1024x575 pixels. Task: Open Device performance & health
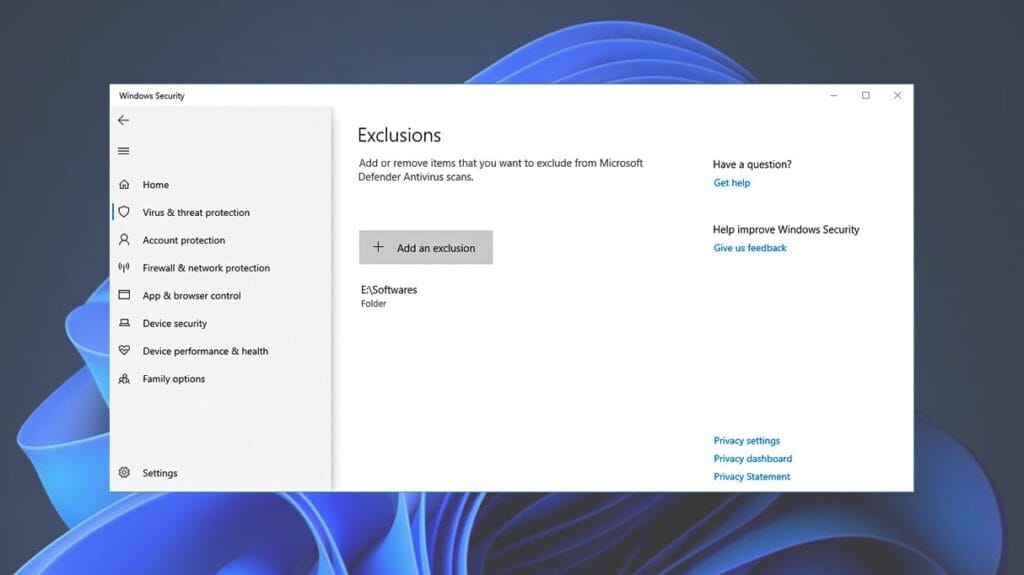point(205,351)
